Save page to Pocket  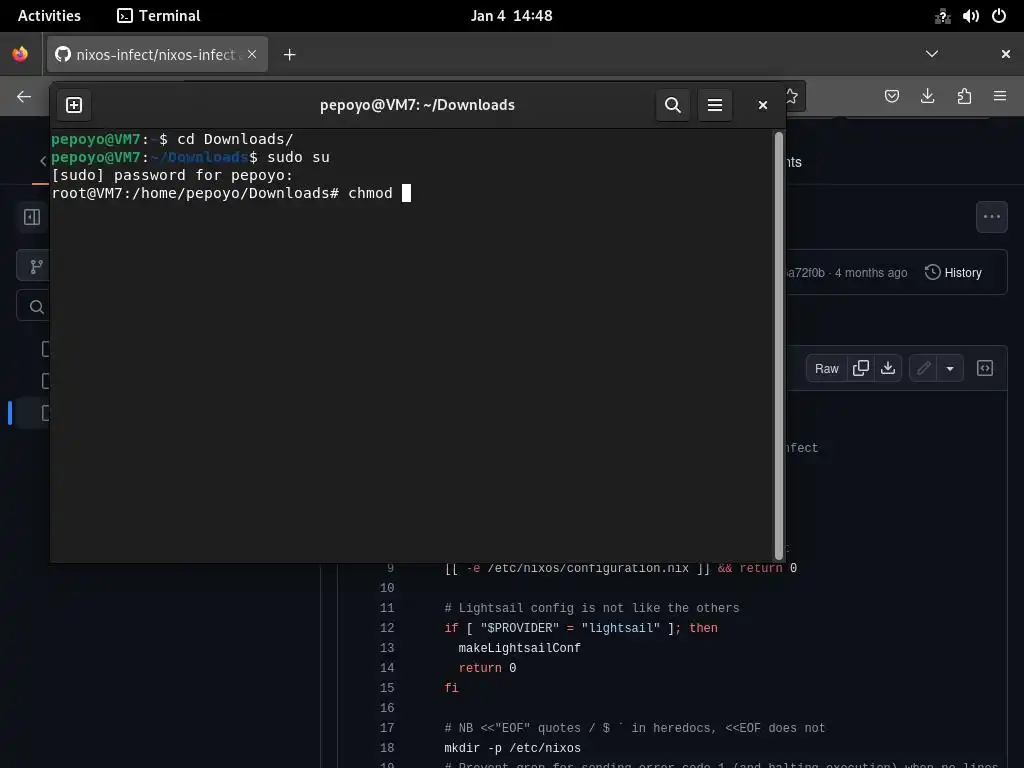click(891, 97)
